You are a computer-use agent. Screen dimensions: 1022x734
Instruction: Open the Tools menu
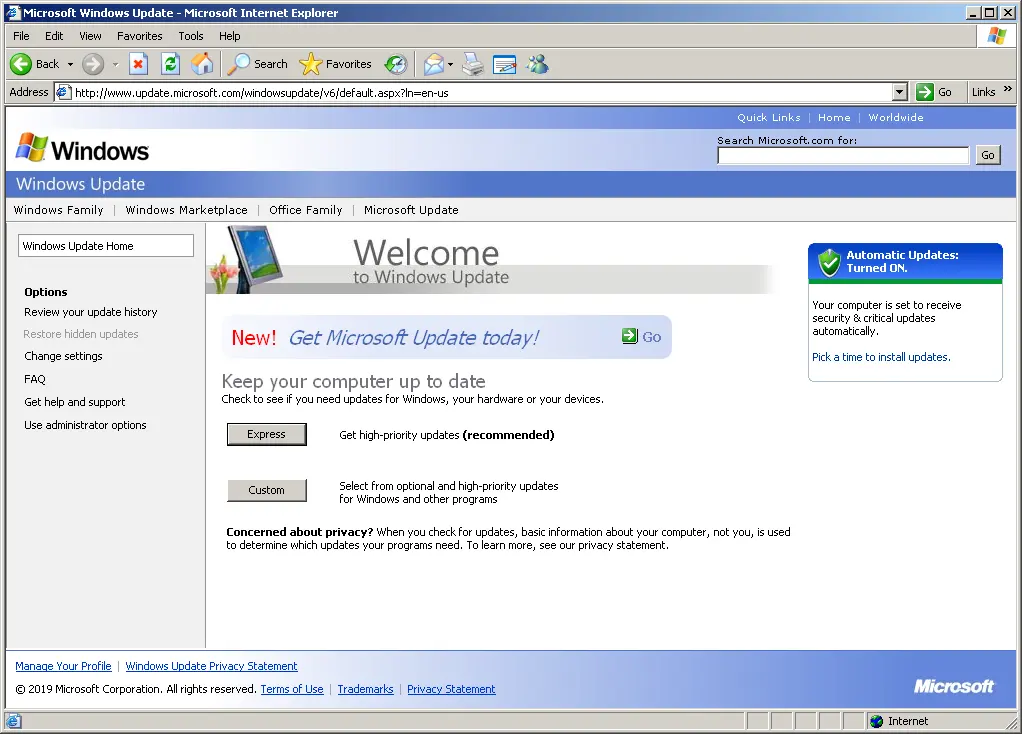191,36
